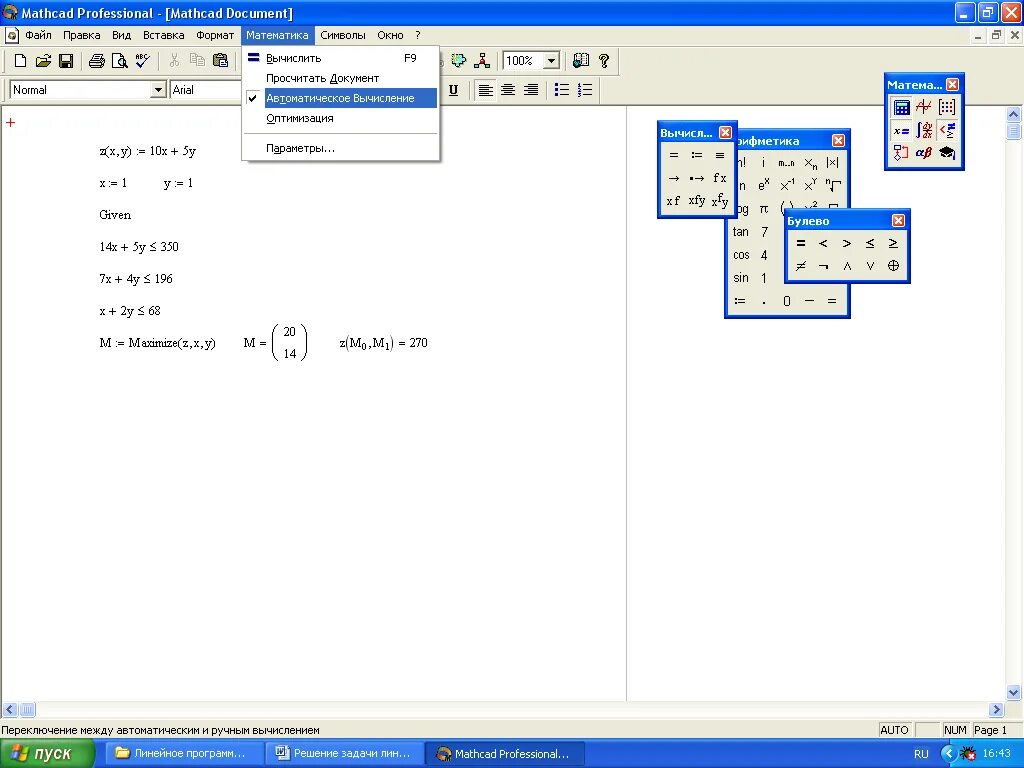
Task: Insert the ≤ operator from the Boolean palette
Action: pyautogui.click(x=870, y=244)
